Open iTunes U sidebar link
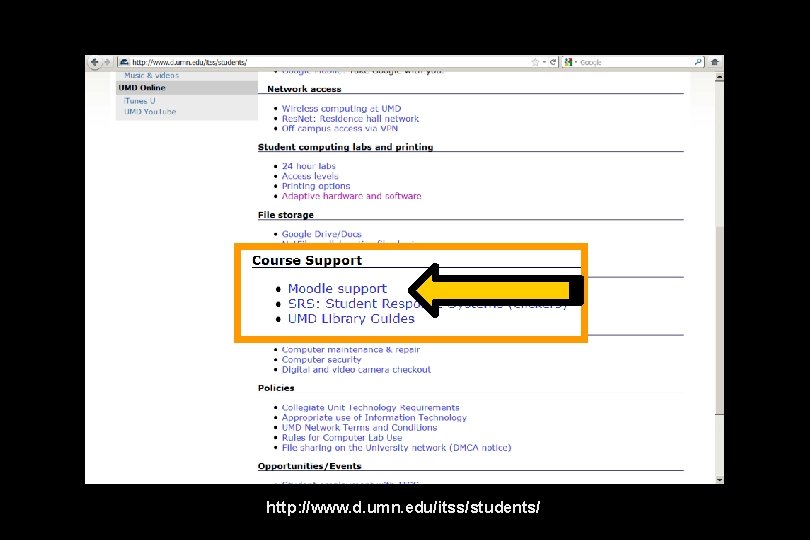The image size is (810, 540). [x=139, y=101]
